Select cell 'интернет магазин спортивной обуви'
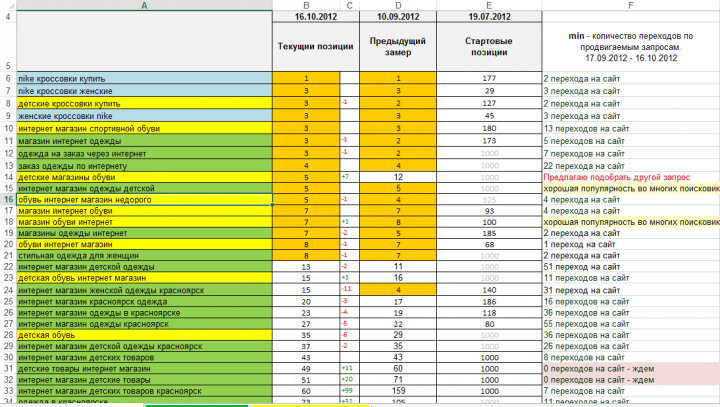 [144, 128]
